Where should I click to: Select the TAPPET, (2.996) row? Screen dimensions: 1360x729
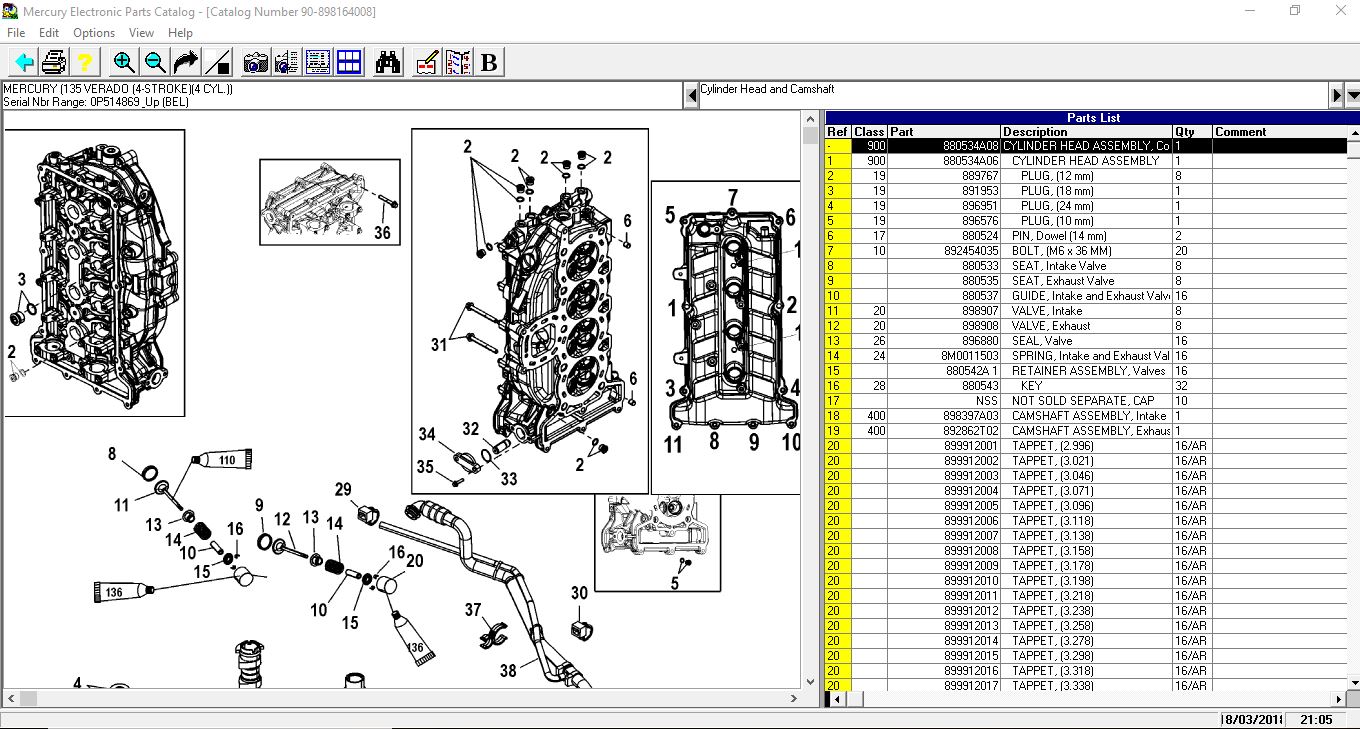click(1086, 446)
